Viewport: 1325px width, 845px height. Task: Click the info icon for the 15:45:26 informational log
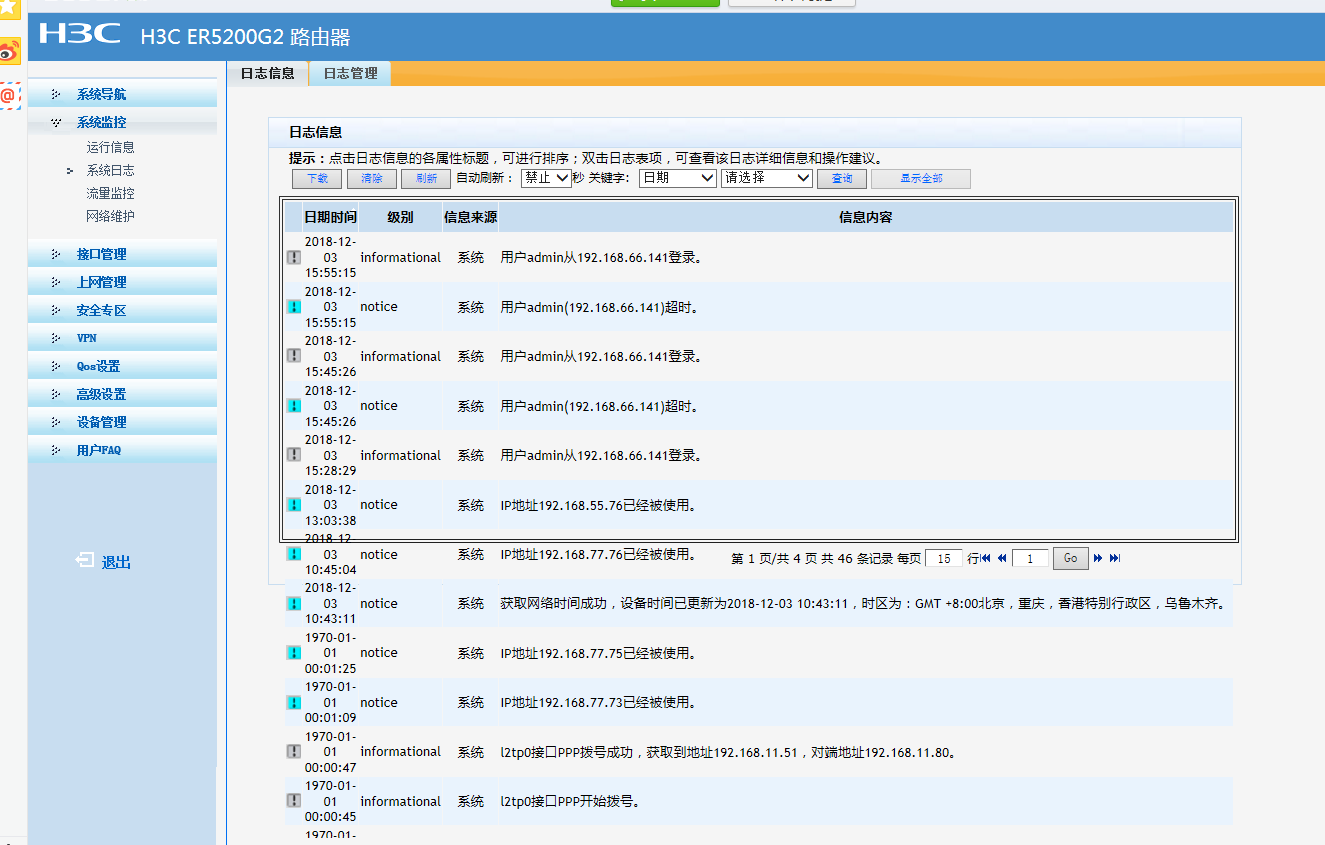click(294, 356)
